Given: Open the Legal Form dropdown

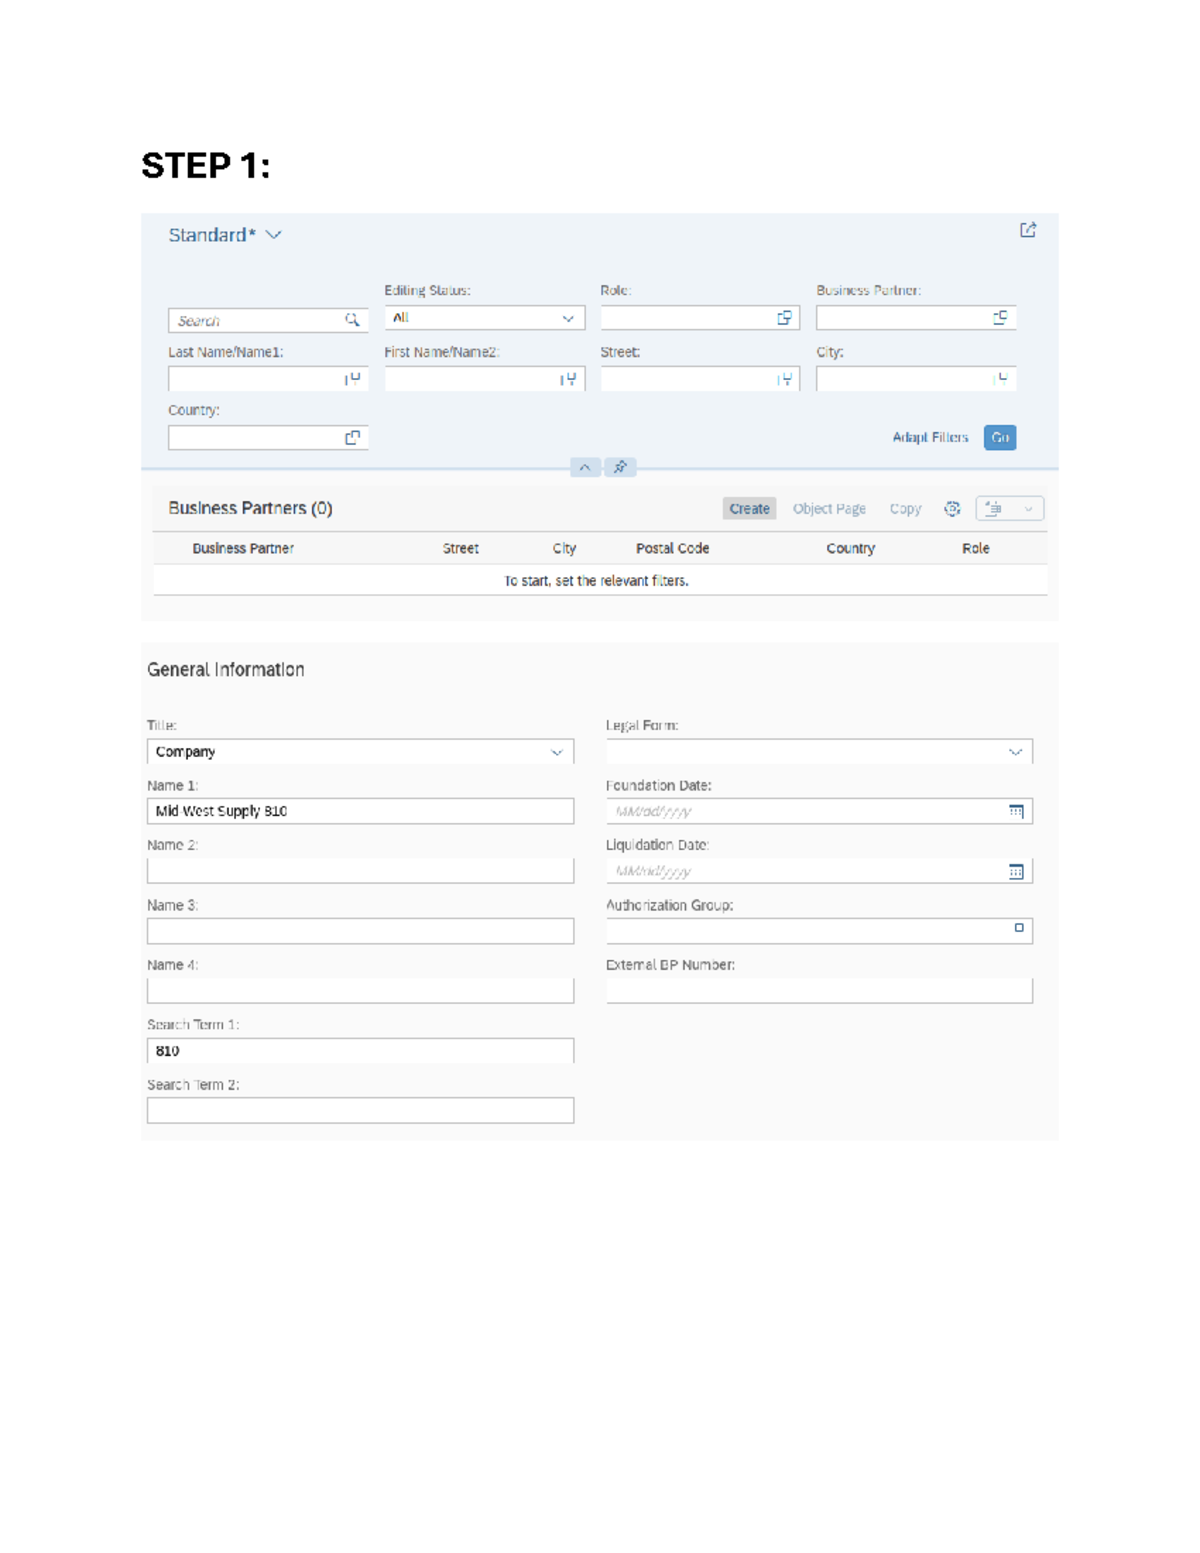Looking at the screenshot, I should [x=1014, y=751].
